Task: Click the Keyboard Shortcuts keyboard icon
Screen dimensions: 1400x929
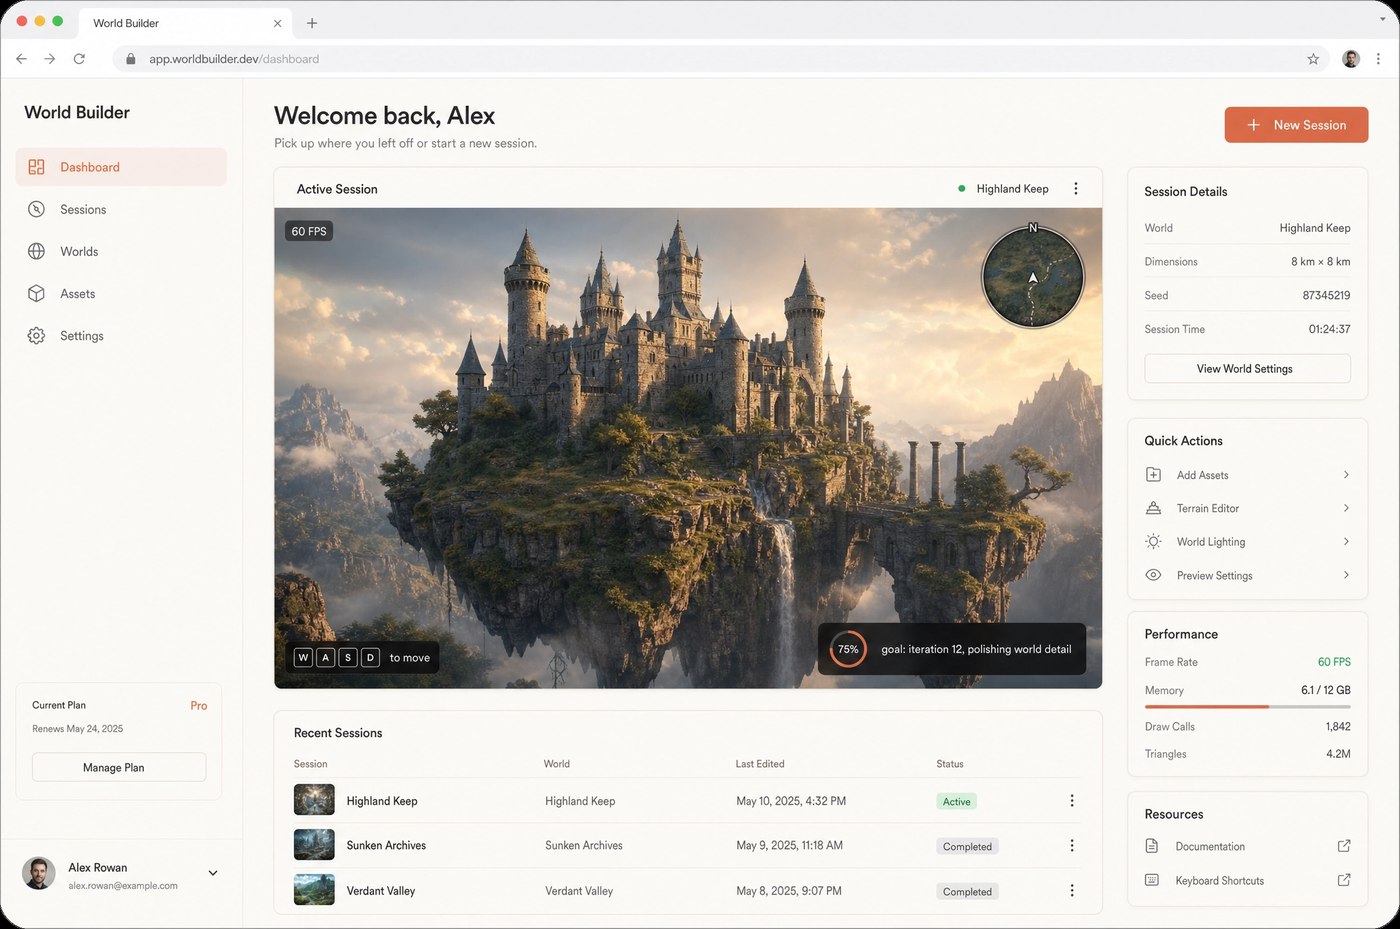Action: tap(1152, 880)
